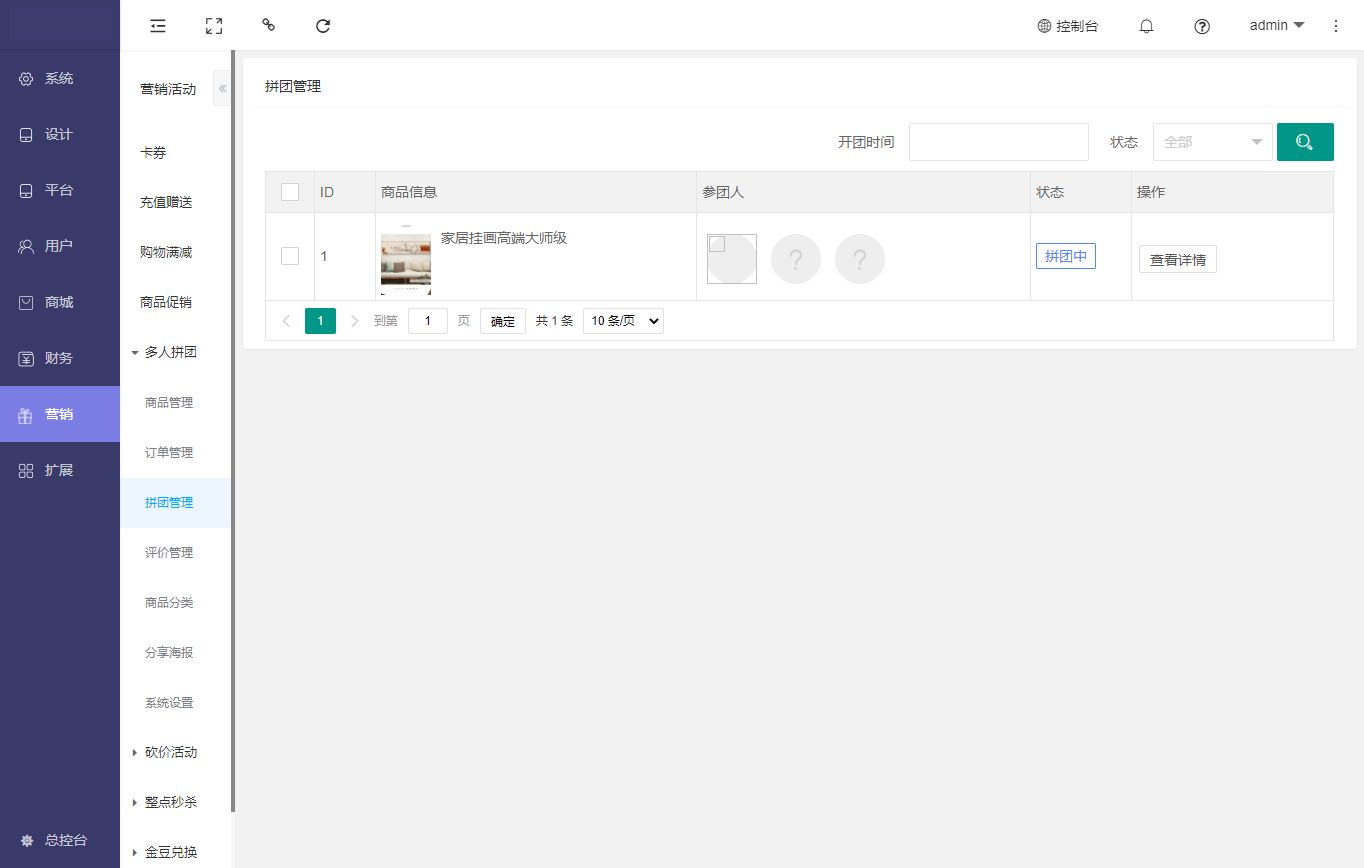1364x868 pixels.
Task: Click the 查看详情 button
Action: (x=1177, y=260)
